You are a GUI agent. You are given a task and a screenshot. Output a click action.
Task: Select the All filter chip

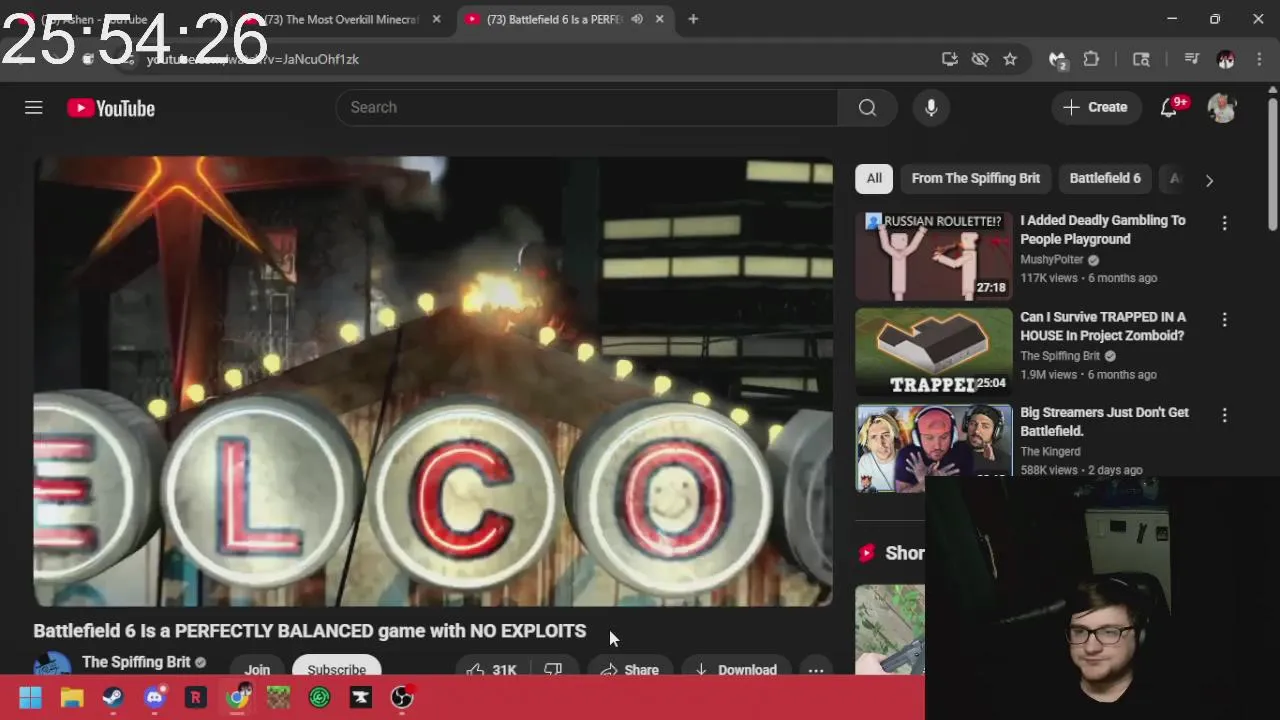[874, 178]
